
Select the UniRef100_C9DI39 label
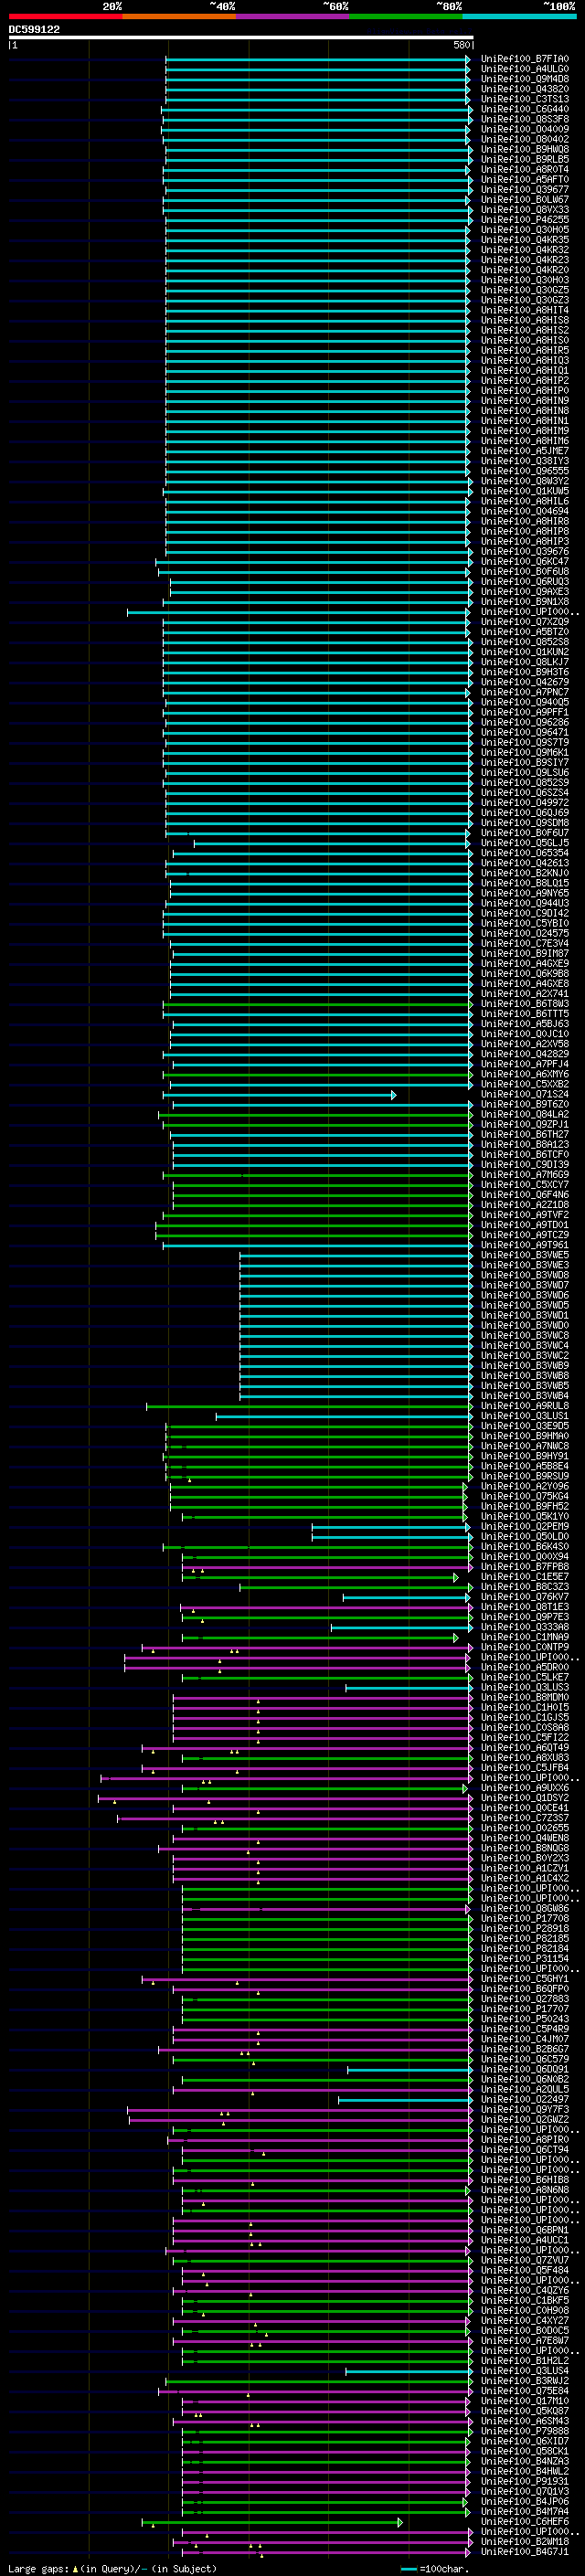coord(524,1164)
